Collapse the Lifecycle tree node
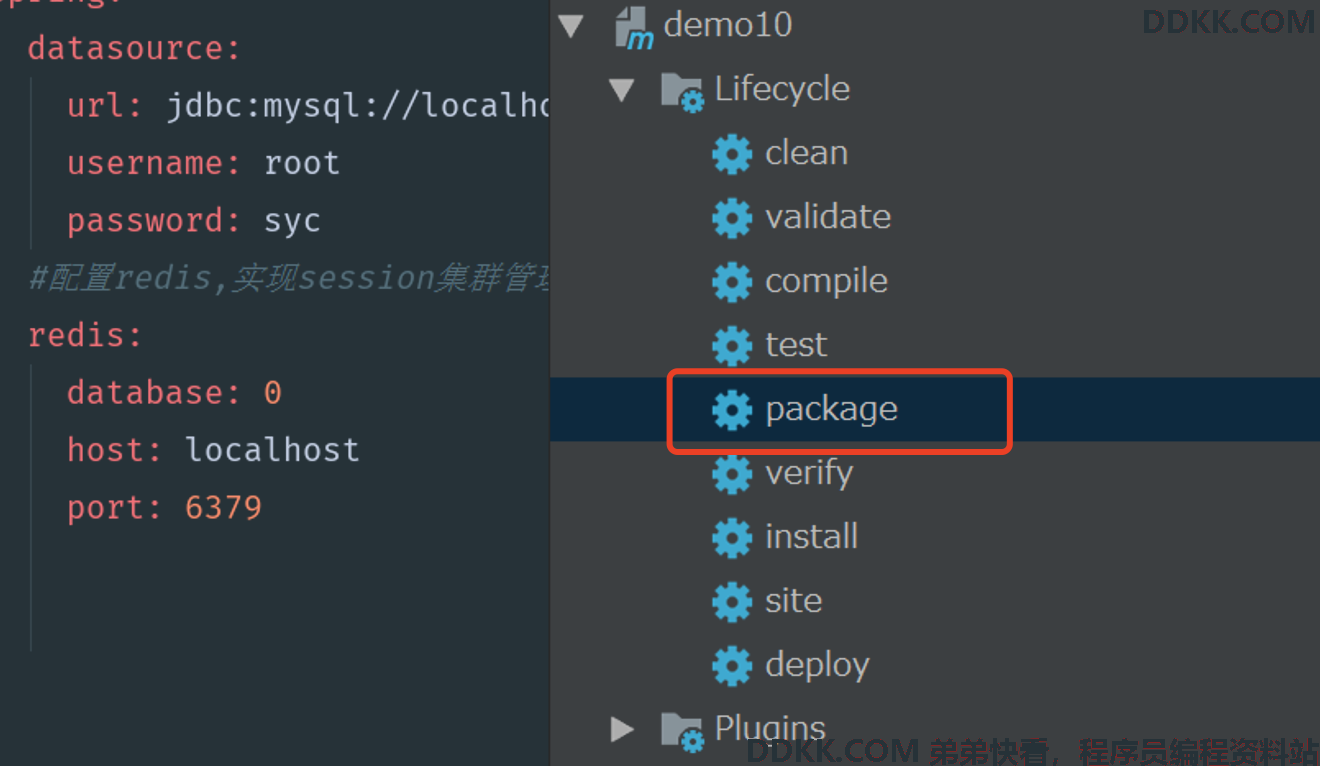 click(x=621, y=90)
